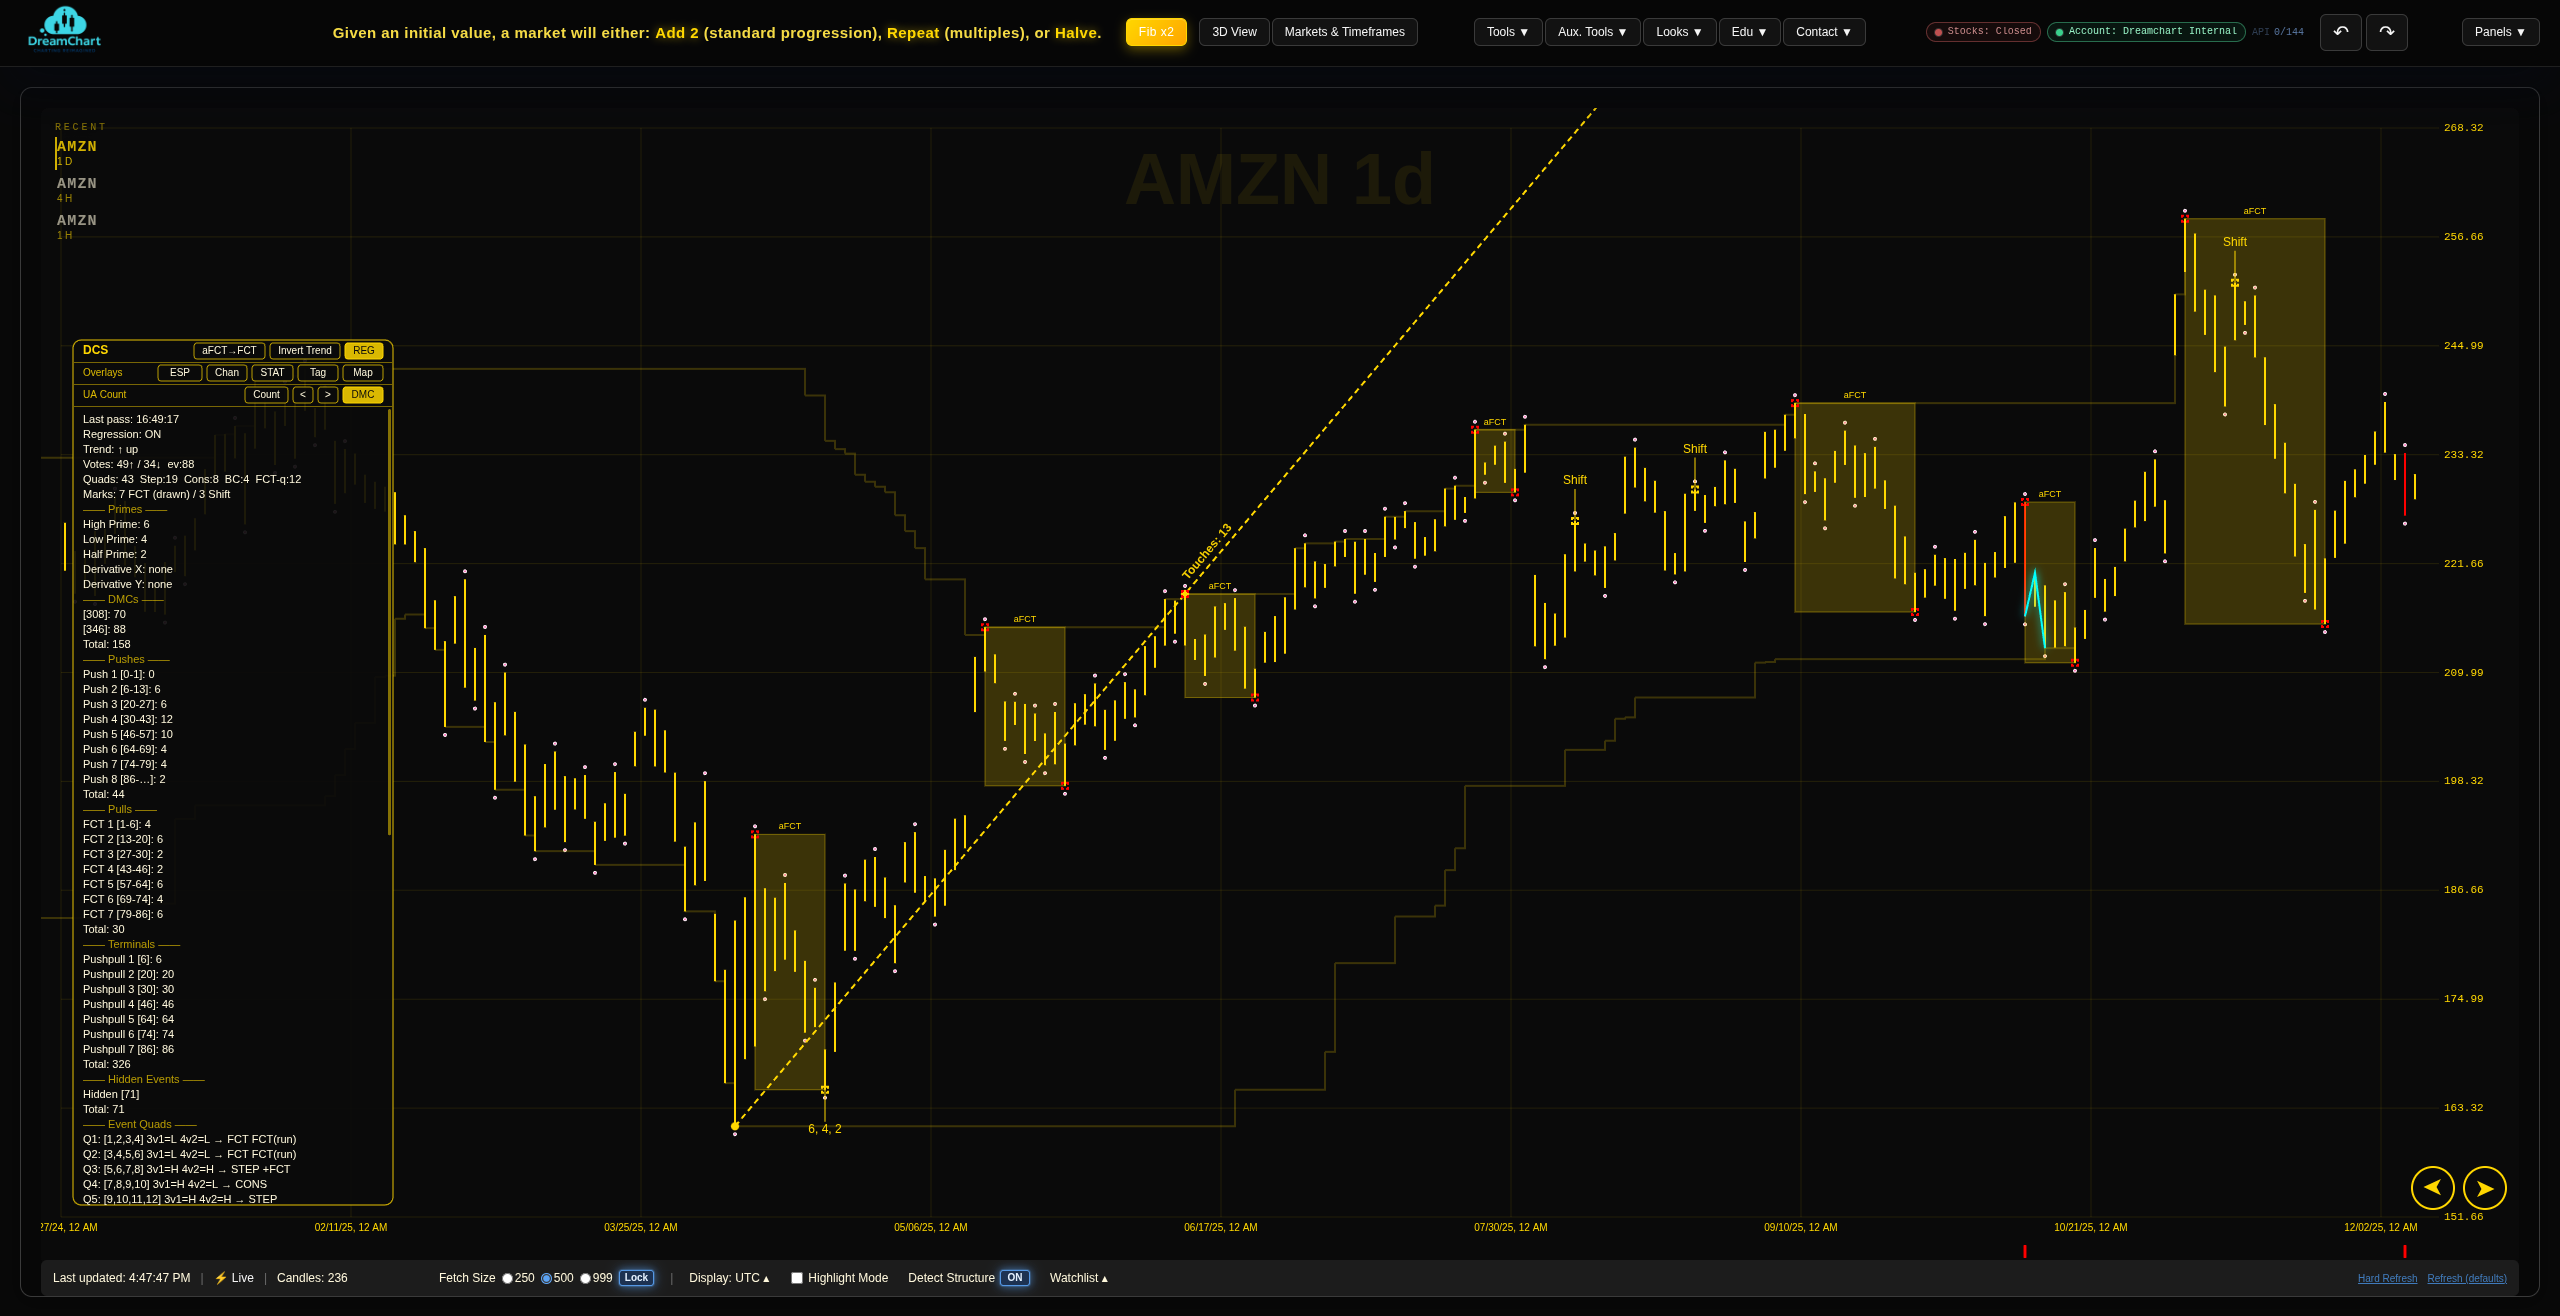This screenshot has width=2560, height=1316.
Task: Toggle Detect Structure ON switch
Action: (1015, 1278)
